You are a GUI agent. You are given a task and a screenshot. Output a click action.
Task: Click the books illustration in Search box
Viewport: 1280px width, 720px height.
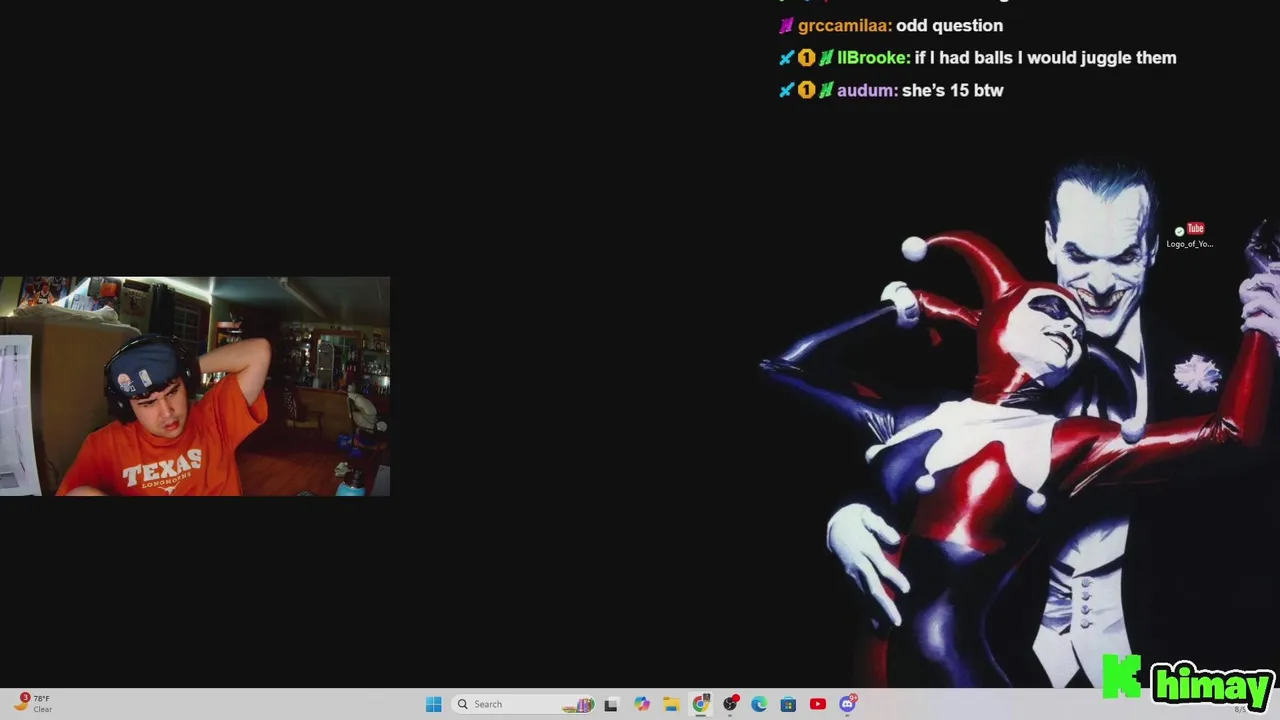[x=579, y=705]
